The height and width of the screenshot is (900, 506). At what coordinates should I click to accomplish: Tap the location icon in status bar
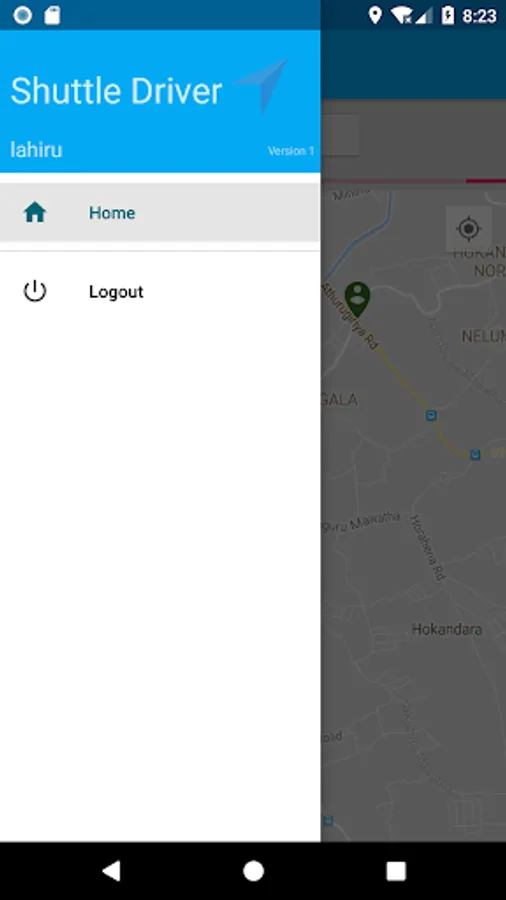point(375,15)
